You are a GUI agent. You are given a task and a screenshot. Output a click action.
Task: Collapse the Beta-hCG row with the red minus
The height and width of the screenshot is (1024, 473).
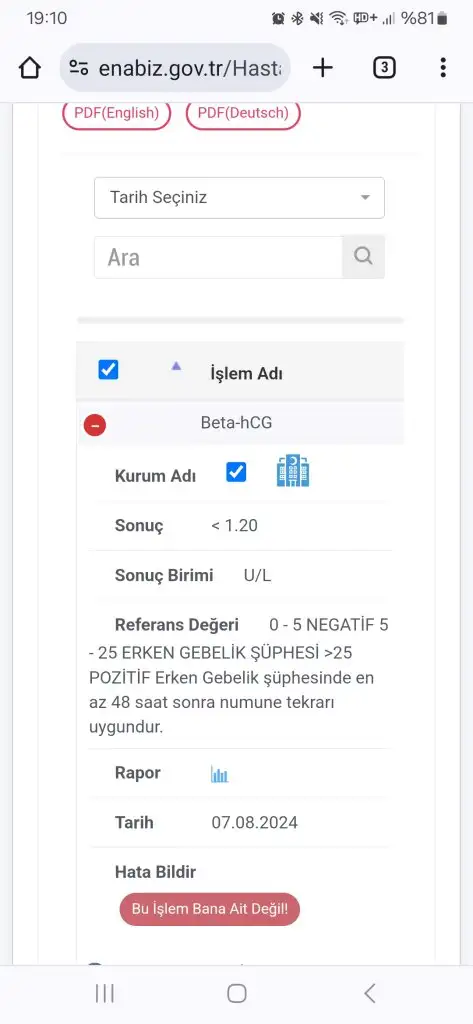tap(95, 426)
